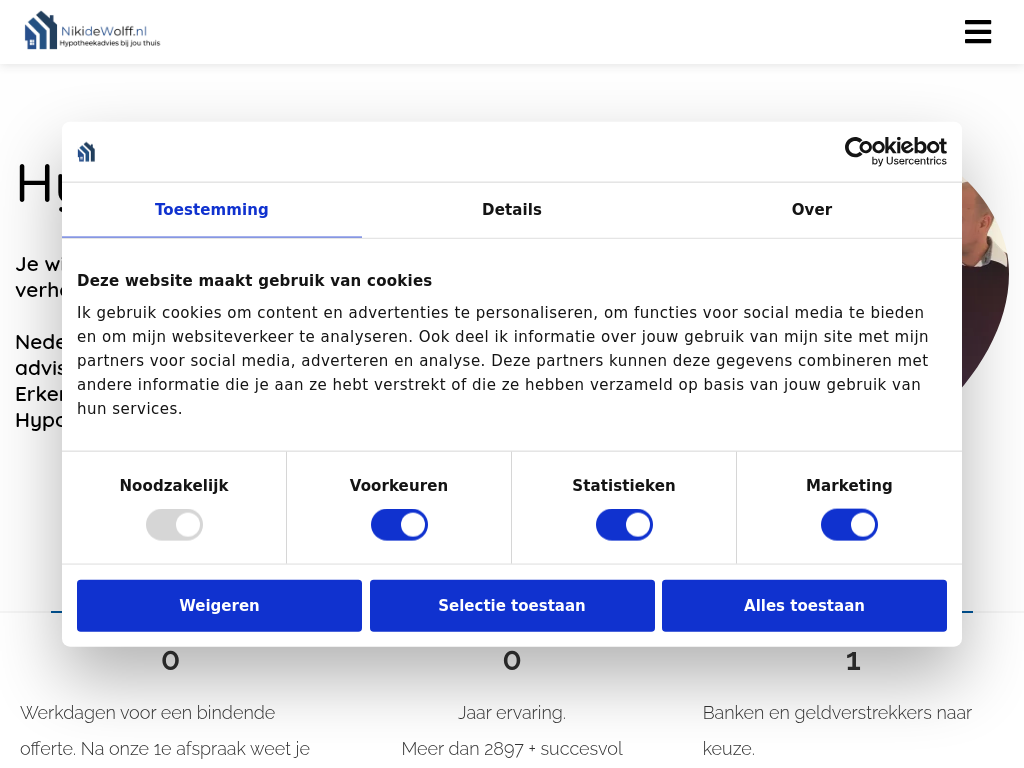This screenshot has width=1024, height=768.
Task: Click the 'Jaar ervaring' statistic text
Action: [511, 713]
